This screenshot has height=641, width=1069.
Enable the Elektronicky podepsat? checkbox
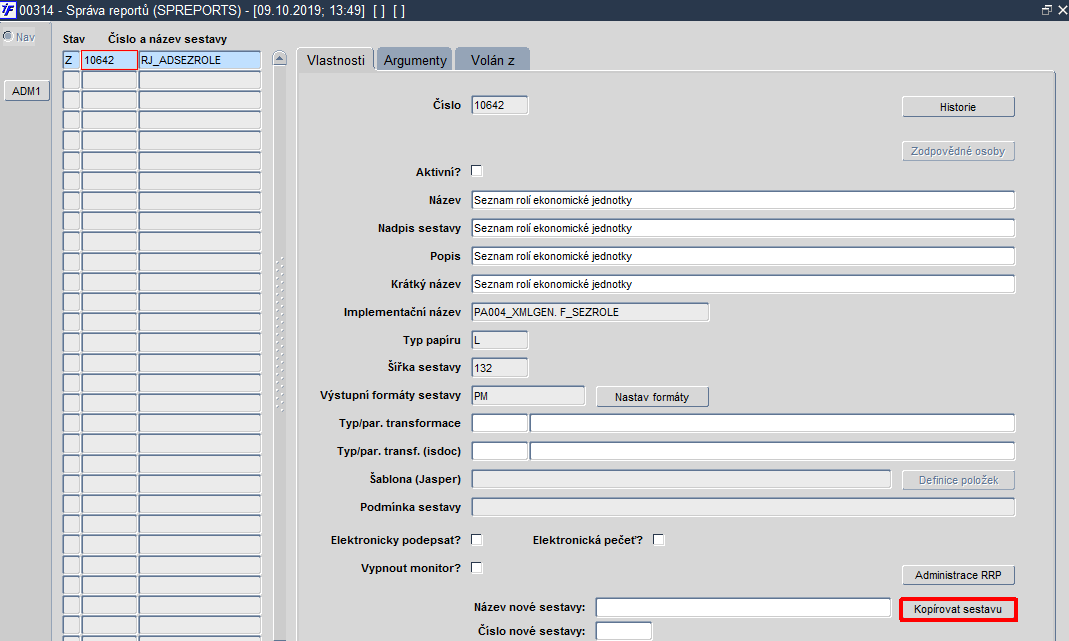point(477,539)
